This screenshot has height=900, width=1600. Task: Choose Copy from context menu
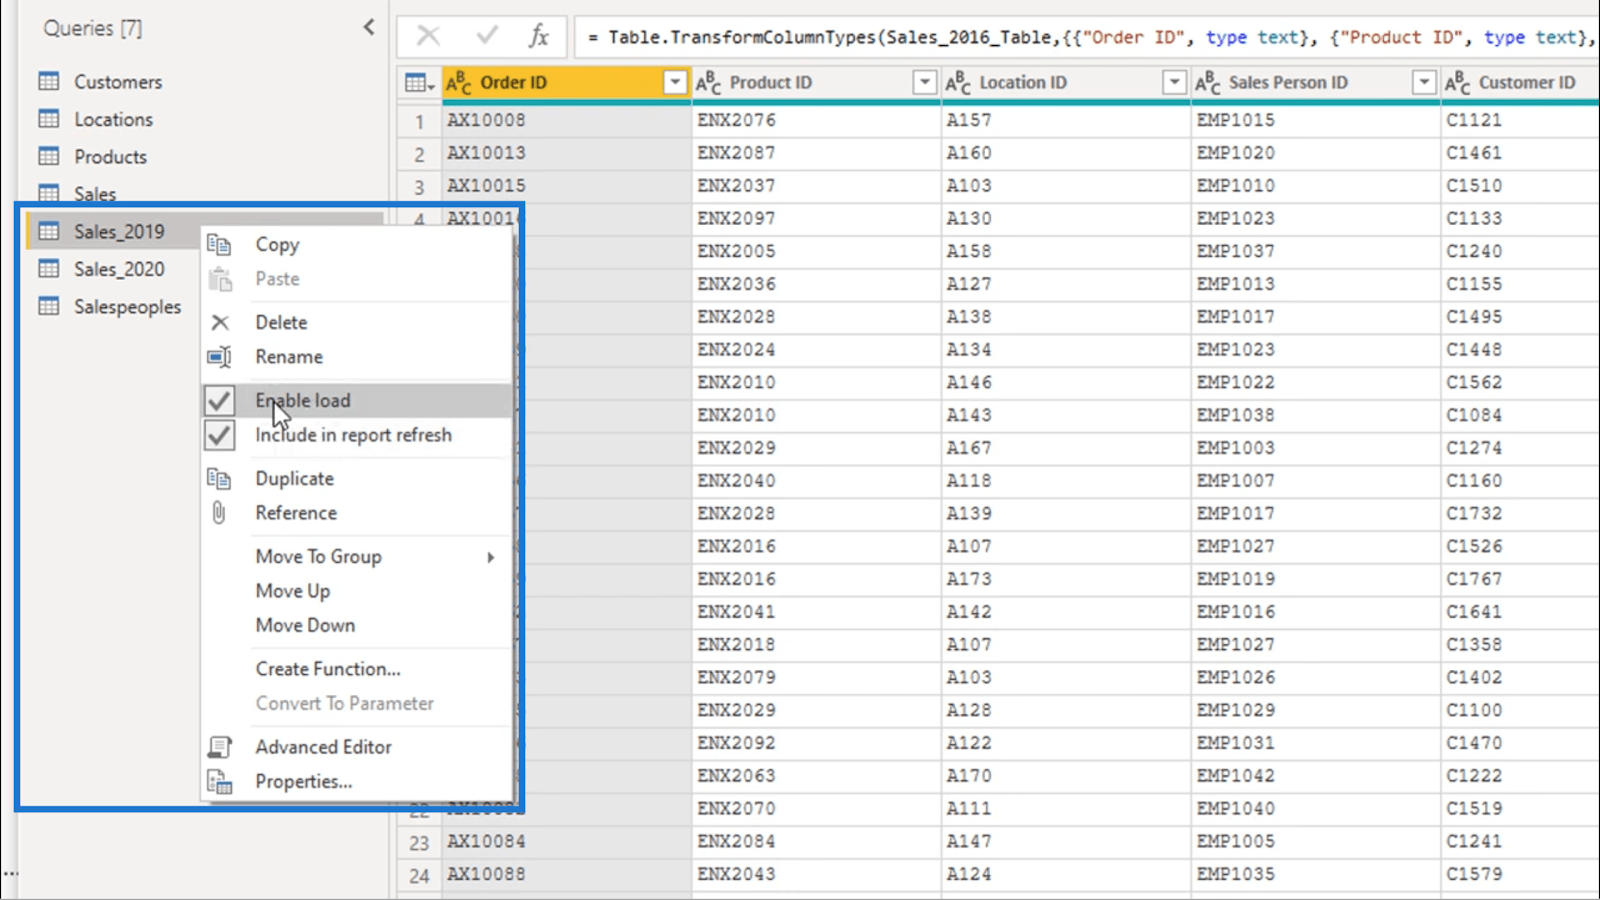[277, 245]
